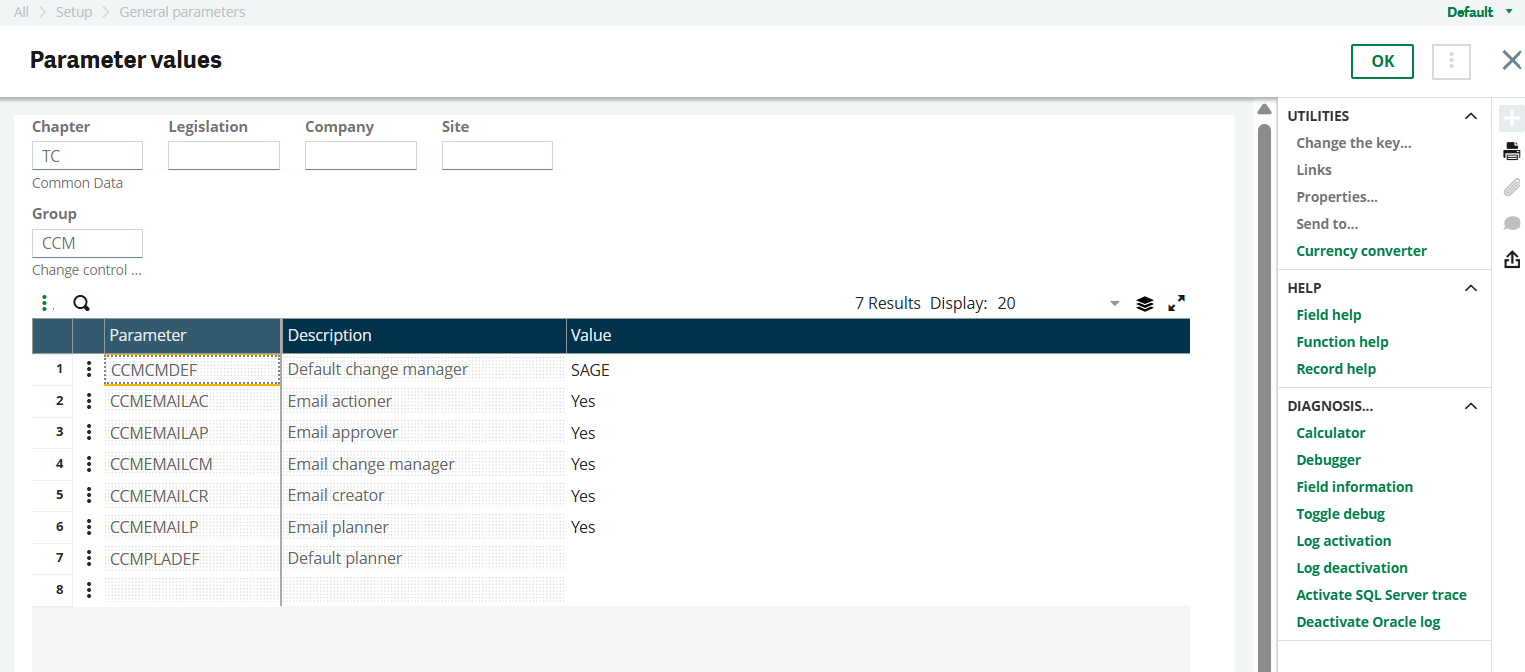Viewport: 1525px width, 672px height.
Task: Close the Parameter values window
Action: 1511,61
